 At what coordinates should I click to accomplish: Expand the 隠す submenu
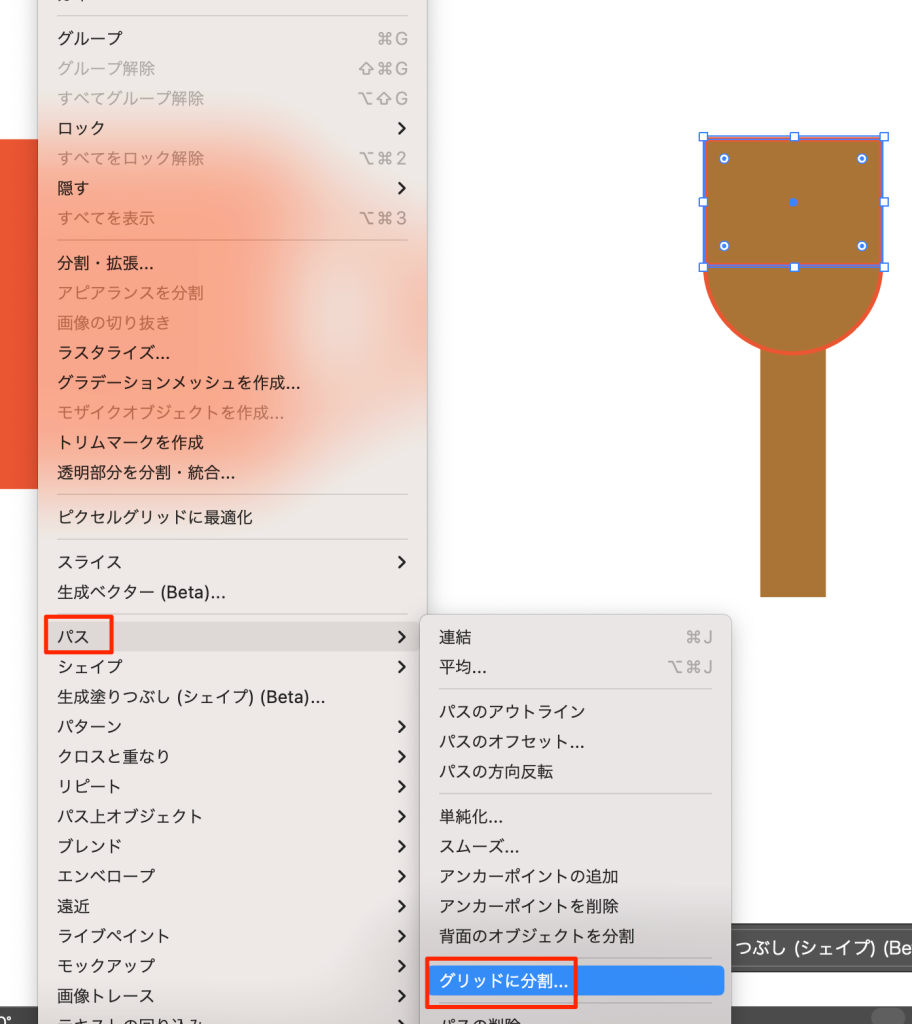pyautogui.click(x=232, y=188)
